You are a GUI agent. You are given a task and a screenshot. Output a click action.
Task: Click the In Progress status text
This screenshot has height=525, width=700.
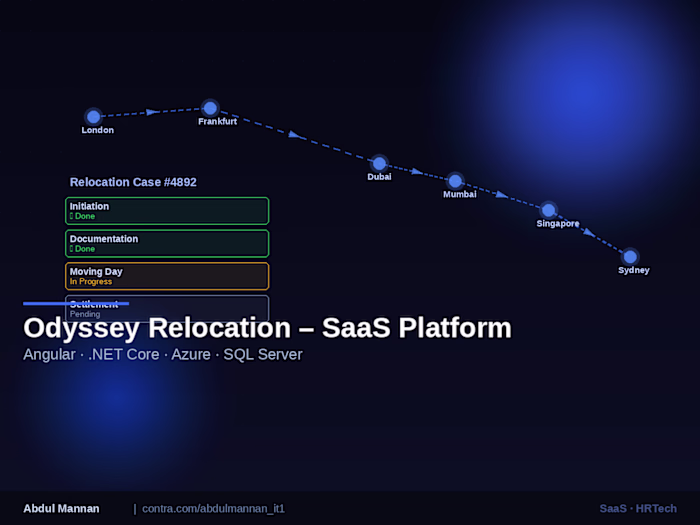point(91,282)
